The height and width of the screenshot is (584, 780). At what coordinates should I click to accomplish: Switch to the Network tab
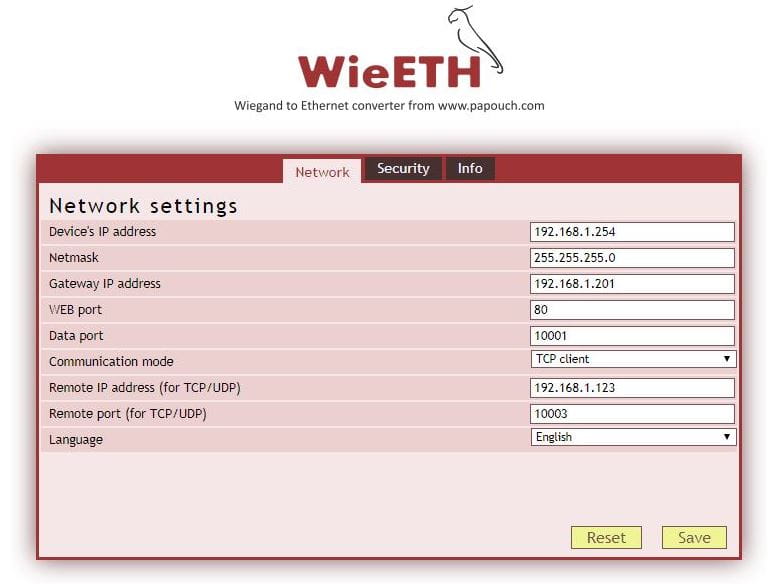click(x=322, y=171)
